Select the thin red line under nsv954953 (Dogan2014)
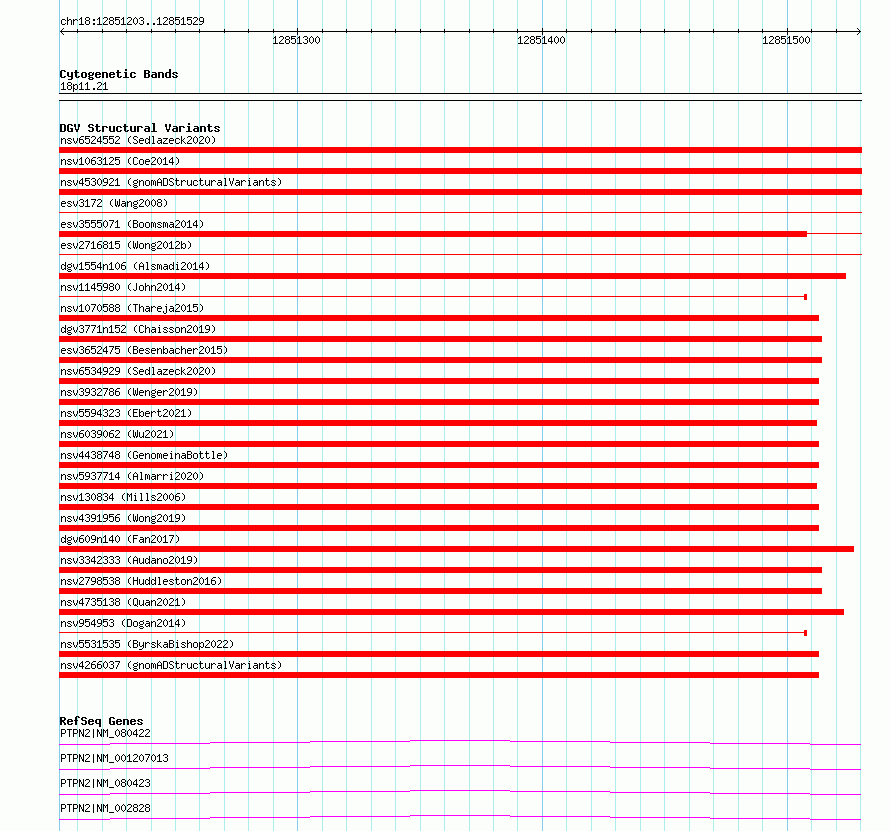Screen dimensions: 890x831 433,633
